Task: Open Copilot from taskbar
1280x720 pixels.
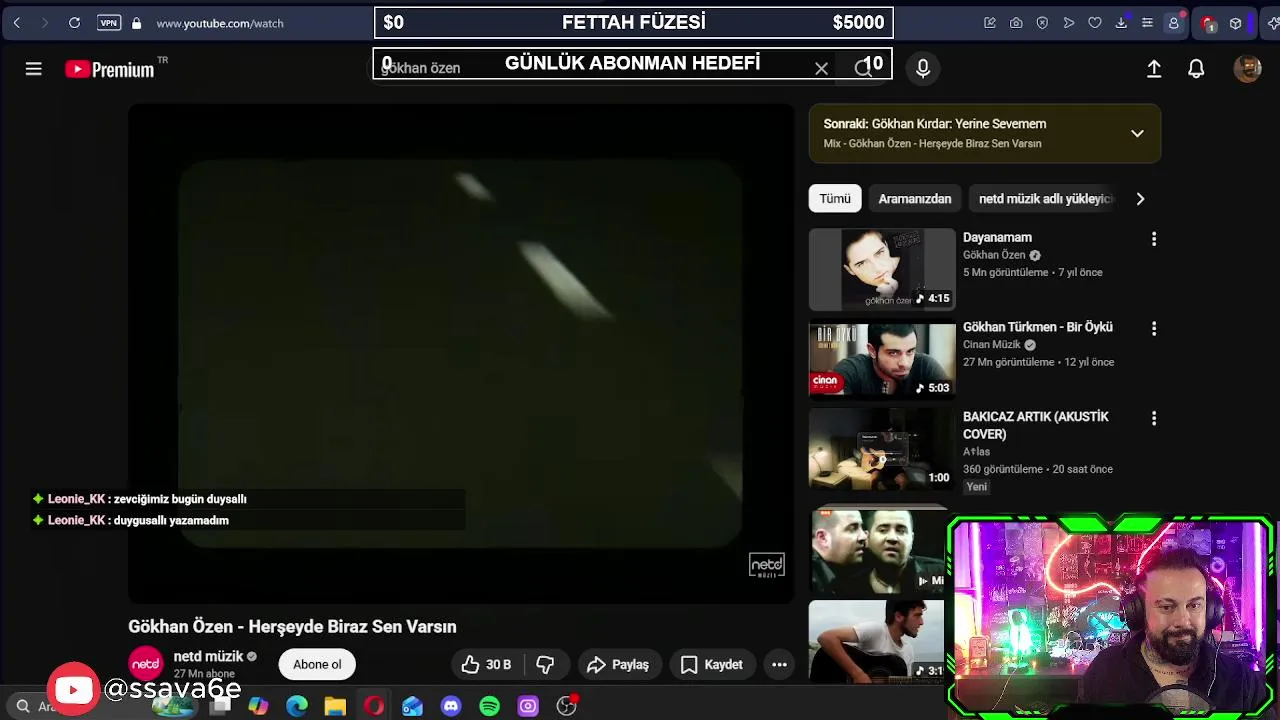Action: point(258,706)
